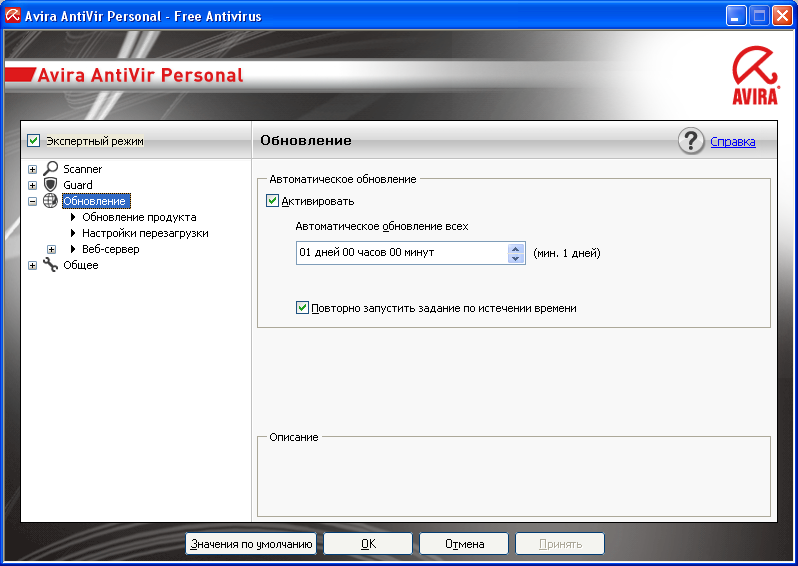Click the question mark help icon
798x566 pixels.
tap(691, 141)
